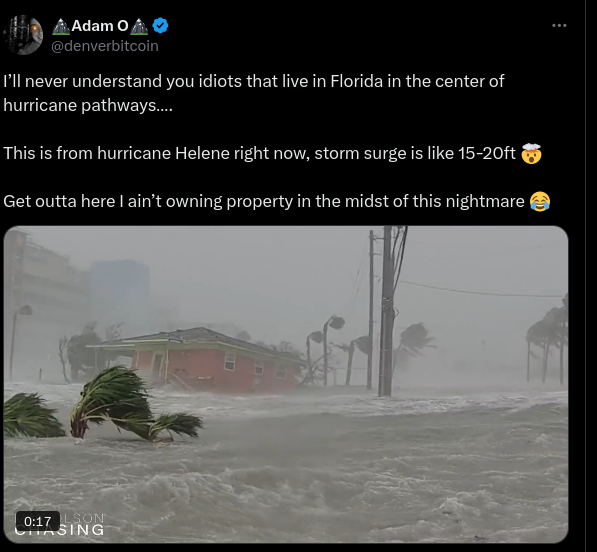Open the Adam O display name link
597x552 pixels.
[100, 26]
